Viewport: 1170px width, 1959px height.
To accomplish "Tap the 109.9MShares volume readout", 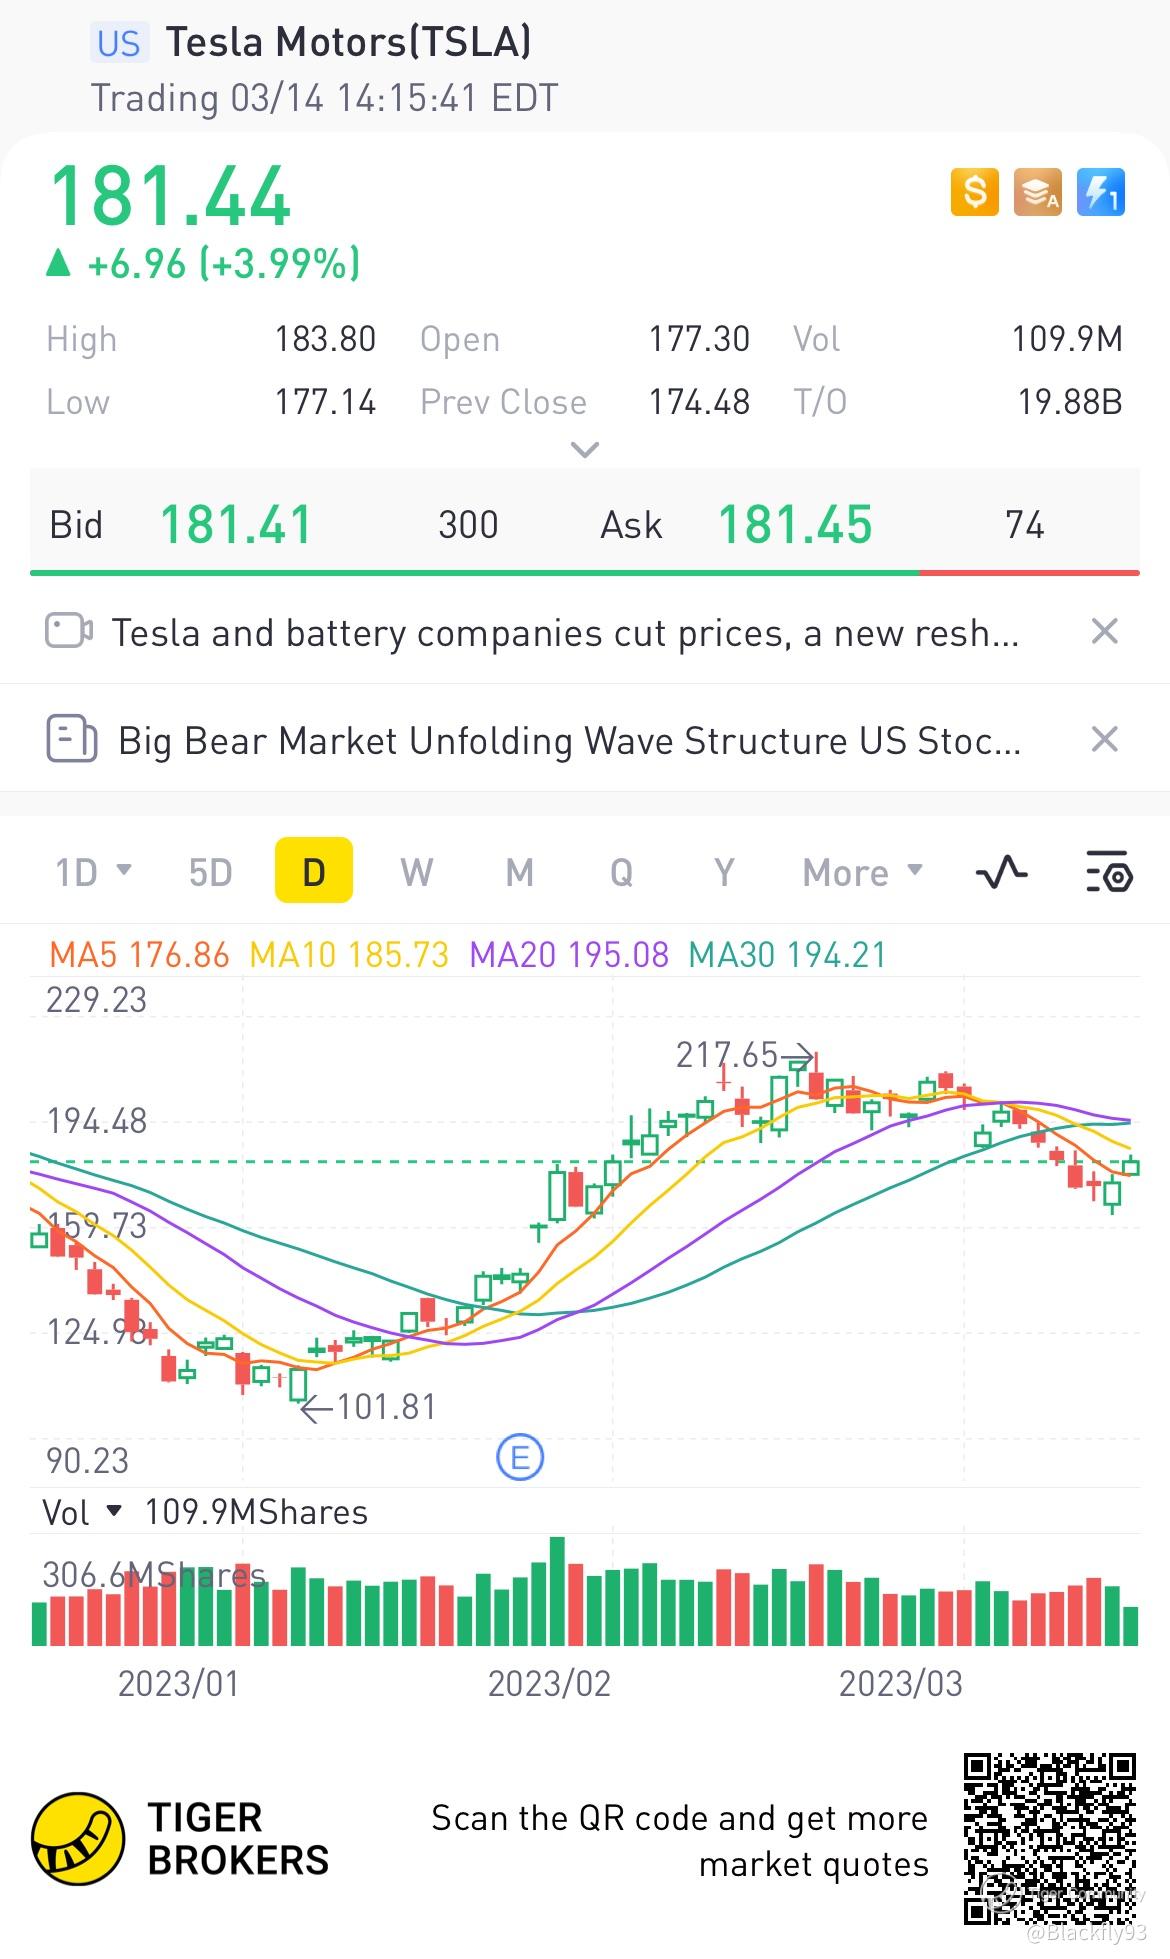I will [x=256, y=1512].
